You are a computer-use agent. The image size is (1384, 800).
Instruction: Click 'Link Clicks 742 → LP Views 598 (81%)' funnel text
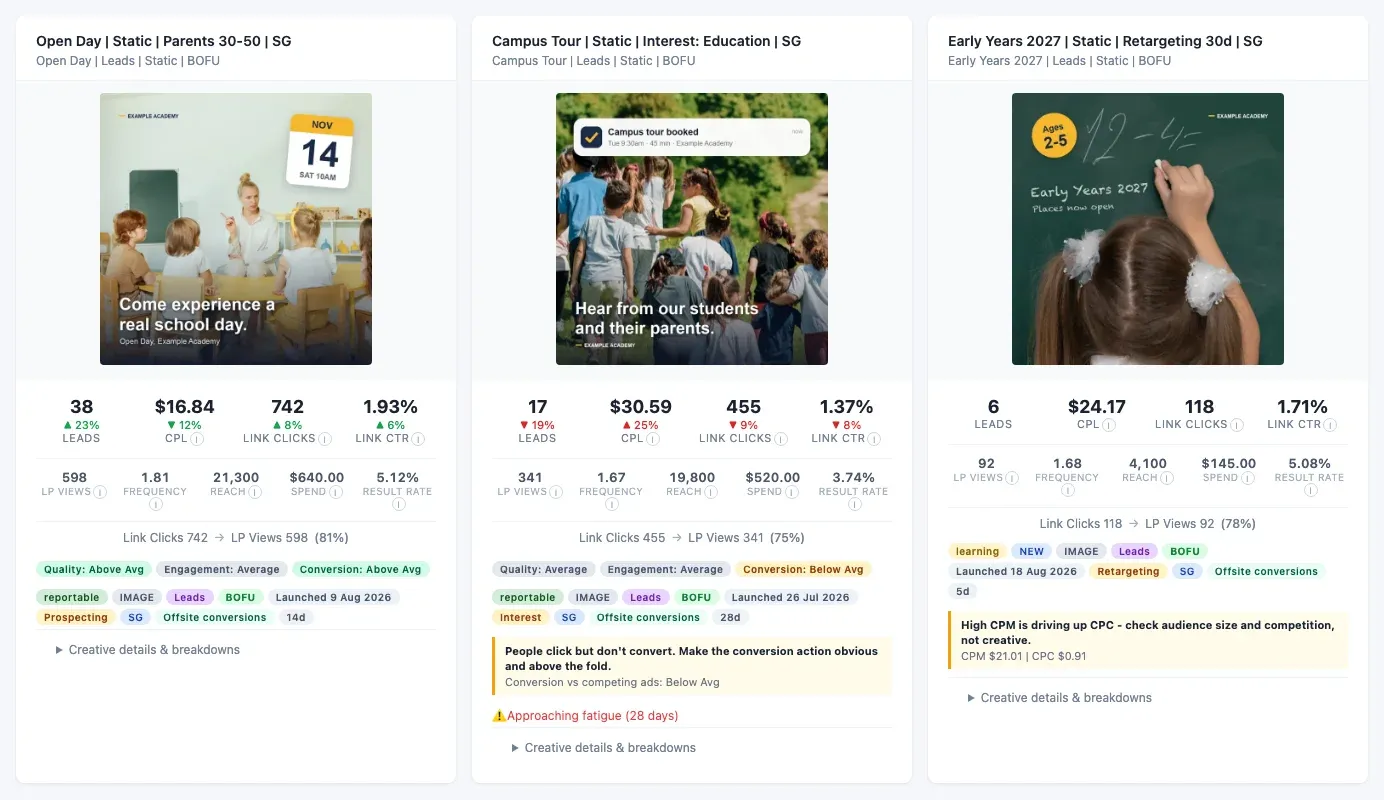pos(236,537)
